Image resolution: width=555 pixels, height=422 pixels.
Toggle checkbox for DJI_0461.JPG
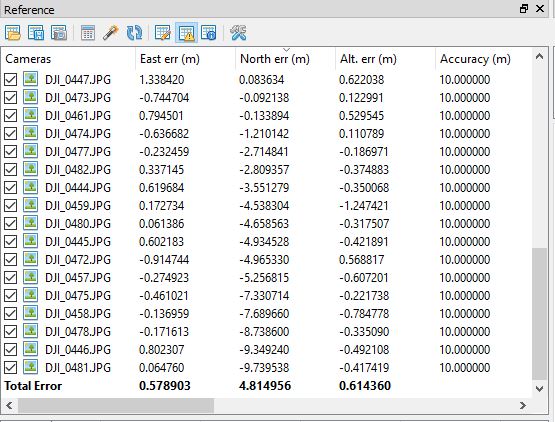(11, 116)
